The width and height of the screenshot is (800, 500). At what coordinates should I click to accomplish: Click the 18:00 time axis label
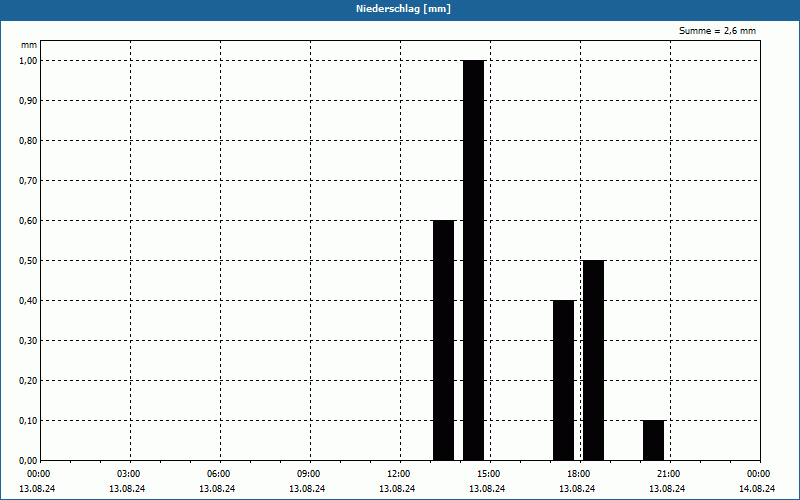pos(579,474)
